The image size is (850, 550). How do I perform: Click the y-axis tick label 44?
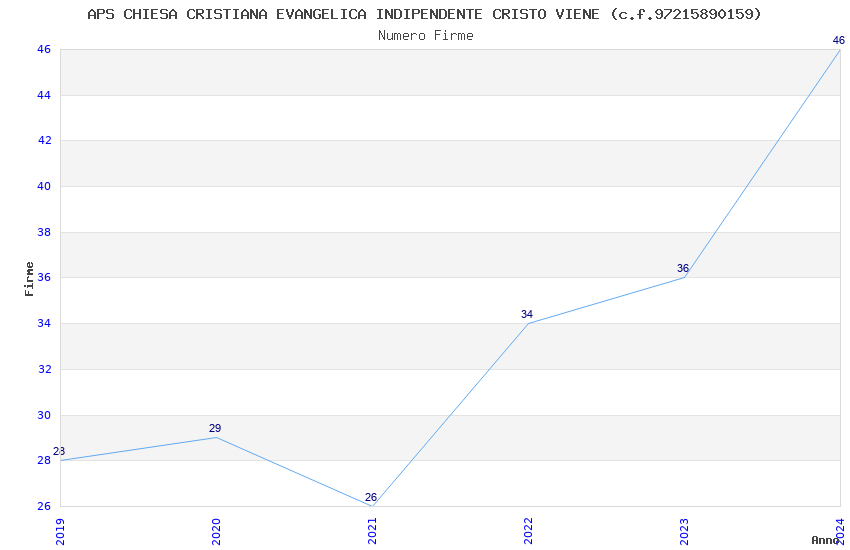[44, 95]
